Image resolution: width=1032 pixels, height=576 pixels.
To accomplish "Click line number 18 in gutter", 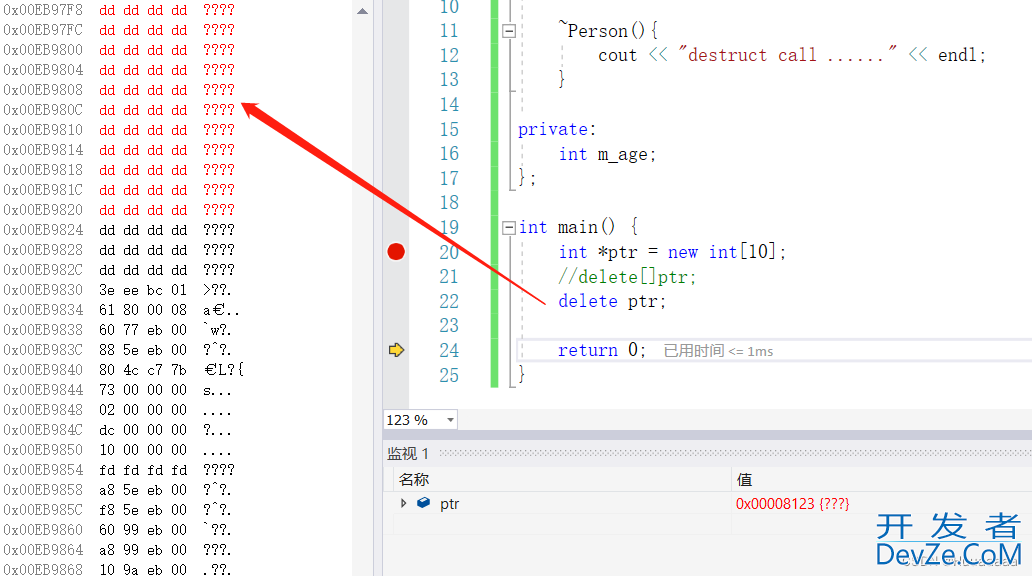I will point(449,203).
